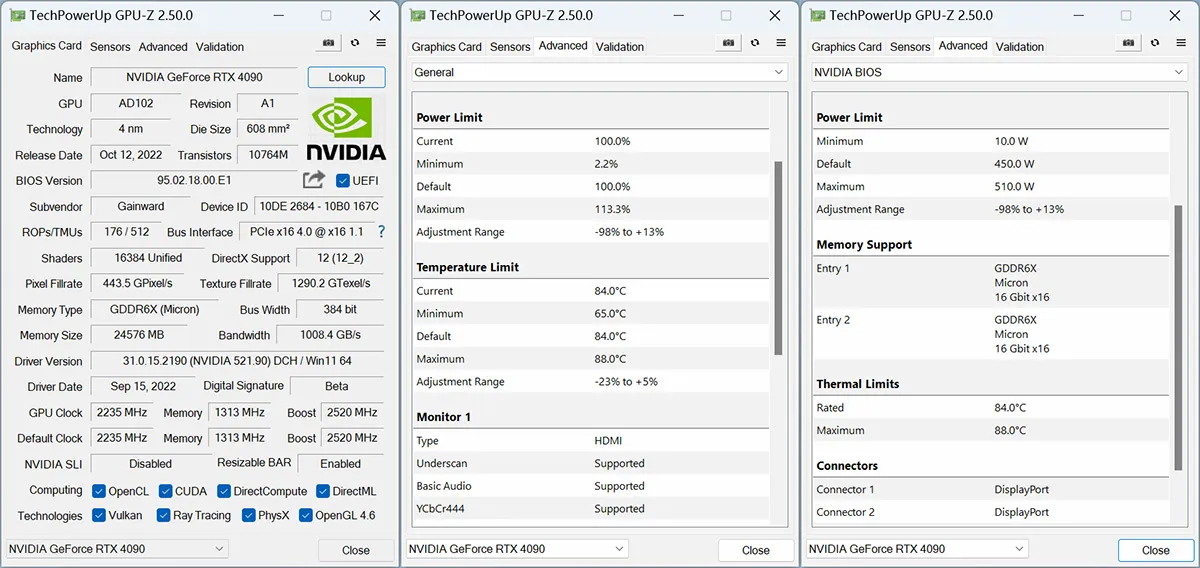Image resolution: width=1200 pixels, height=568 pixels.
Task: Open the hamburger menu in middle window
Action: [781, 43]
